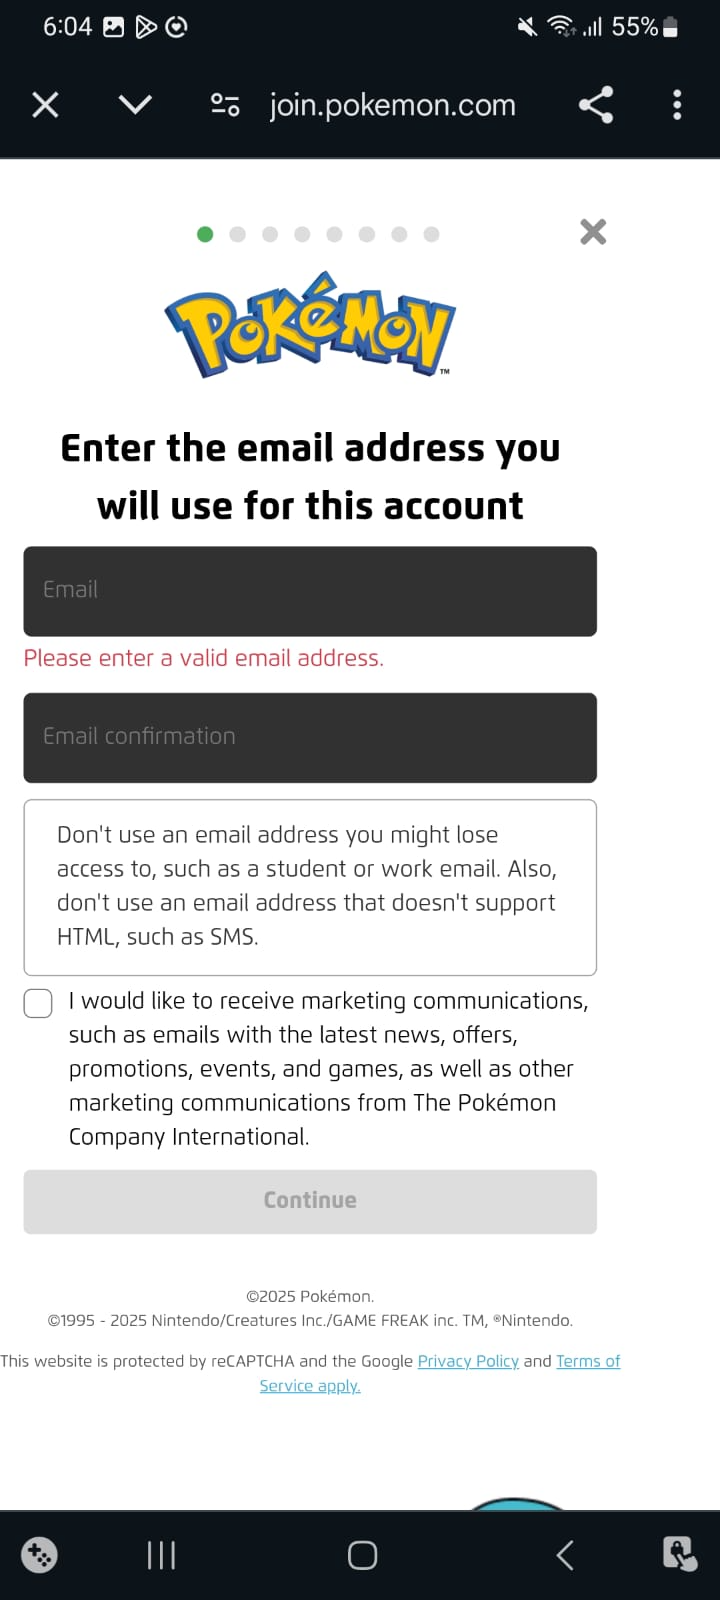Image resolution: width=720 pixels, height=1600 pixels.
Task: Tap the Pokémon logo
Action: (x=310, y=325)
